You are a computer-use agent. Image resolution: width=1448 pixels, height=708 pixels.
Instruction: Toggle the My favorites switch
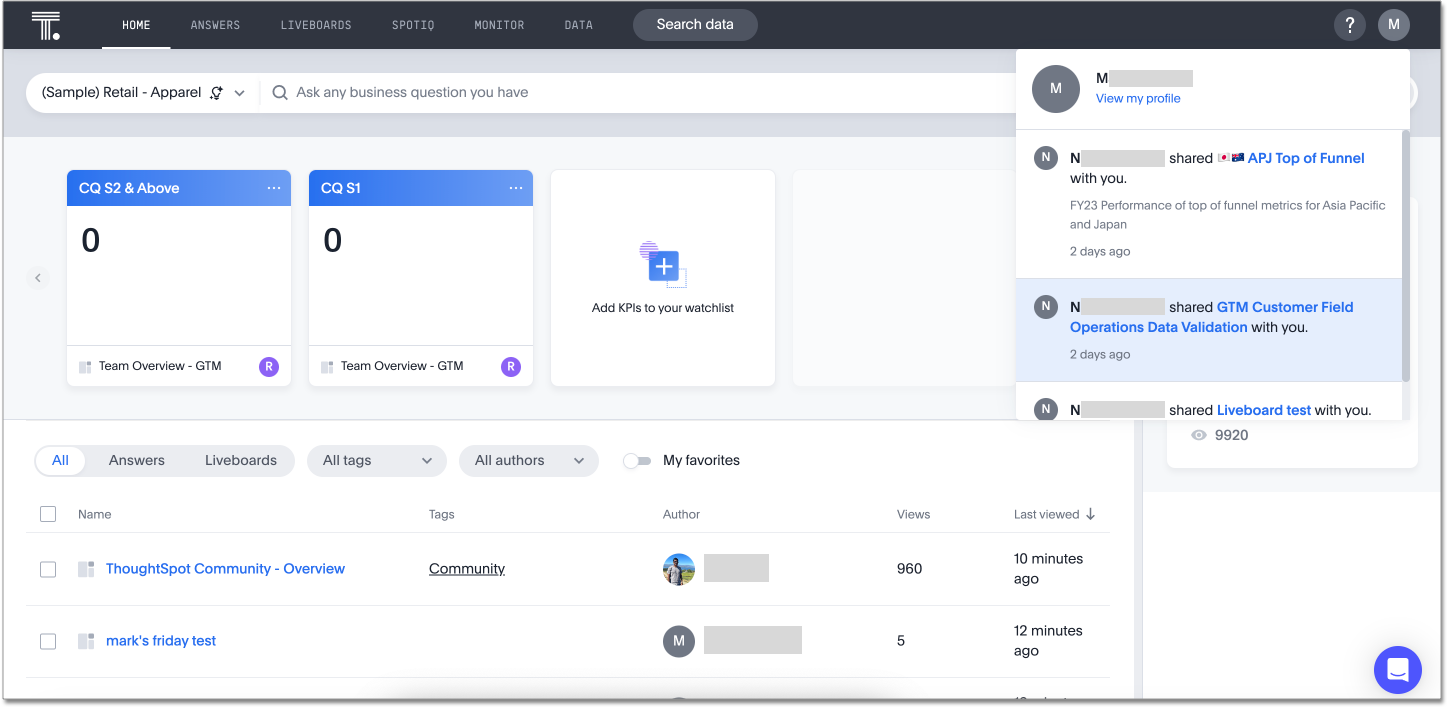click(x=636, y=461)
